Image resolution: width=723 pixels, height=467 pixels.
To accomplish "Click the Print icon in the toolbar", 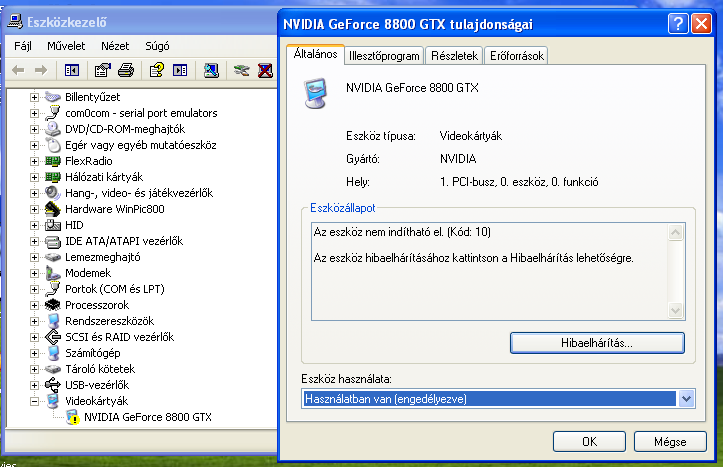I will (126, 71).
